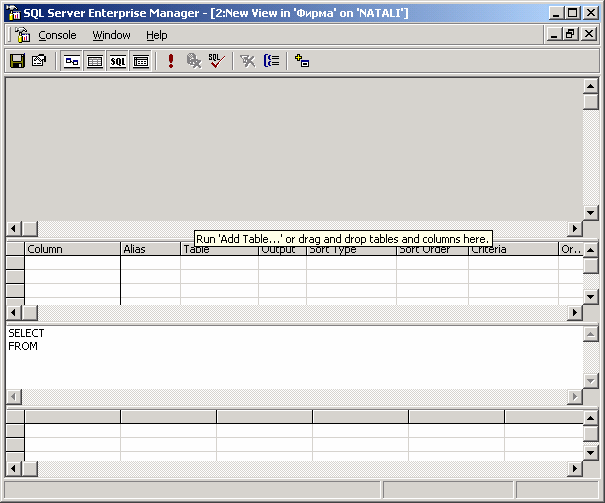Click the Column header in the grid pane
The image size is (605, 503).
[x=73, y=249]
